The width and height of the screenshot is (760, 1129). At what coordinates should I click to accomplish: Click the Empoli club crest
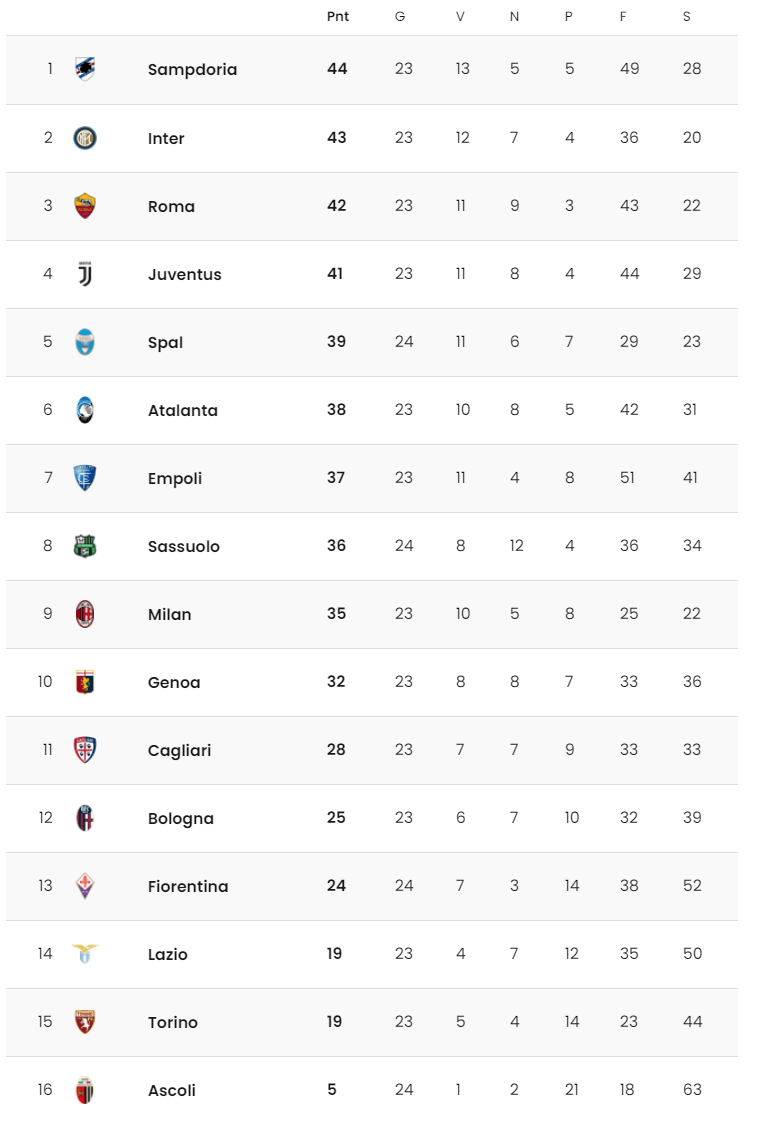click(x=85, y=478)
